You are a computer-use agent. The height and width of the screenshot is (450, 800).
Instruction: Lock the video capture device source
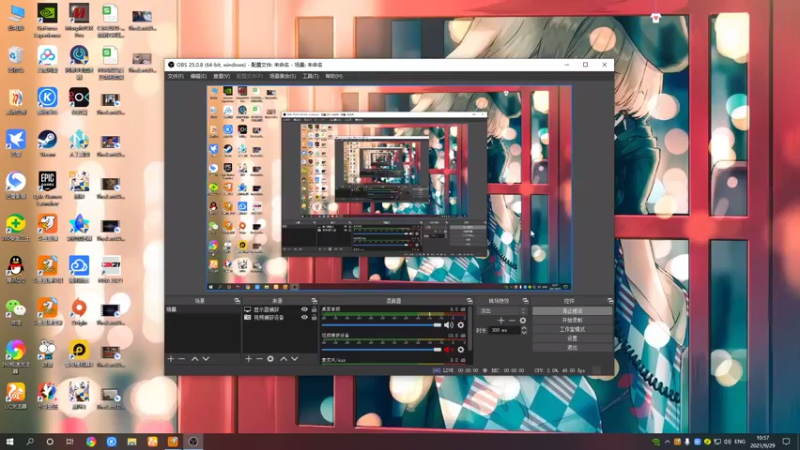click(x=314, y=317)
